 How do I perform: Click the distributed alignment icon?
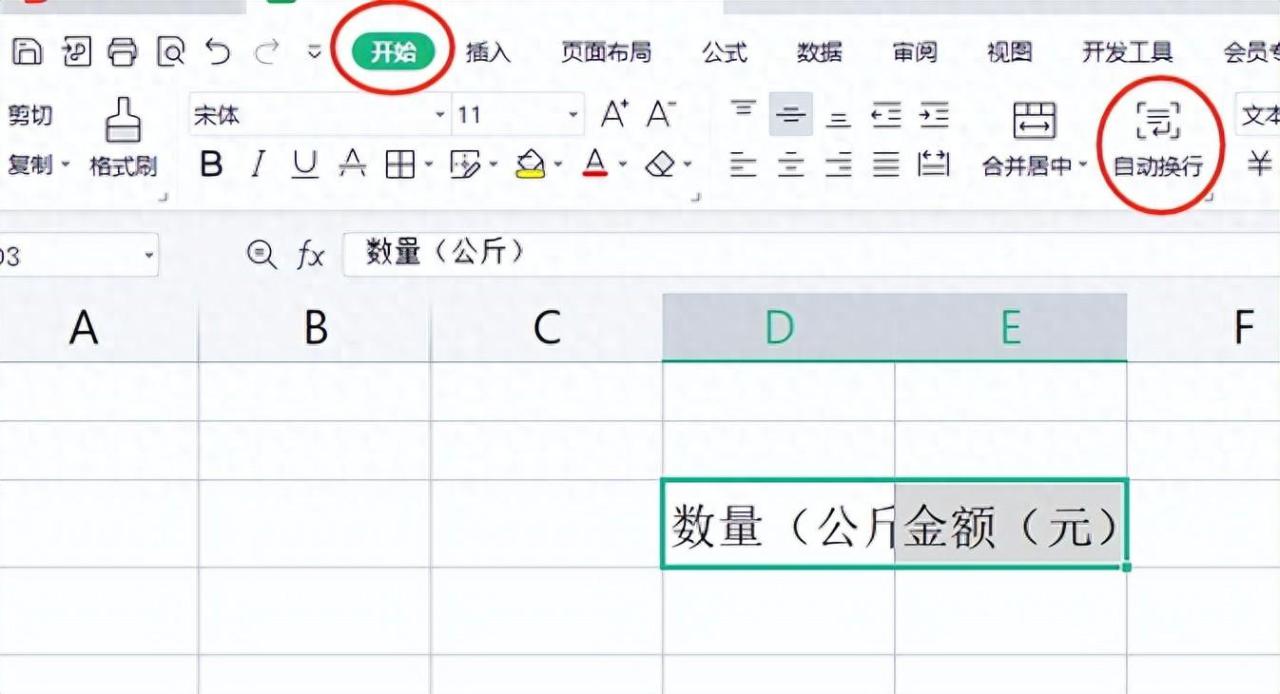[934, 164]
